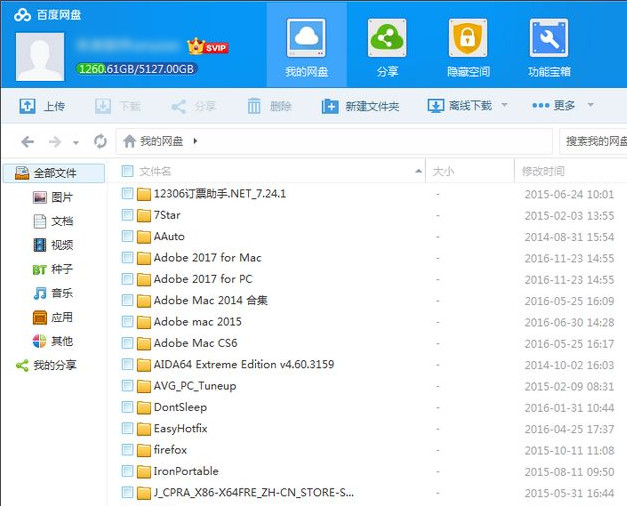Click the 百度网盘 logo

[x=48, y=15]
